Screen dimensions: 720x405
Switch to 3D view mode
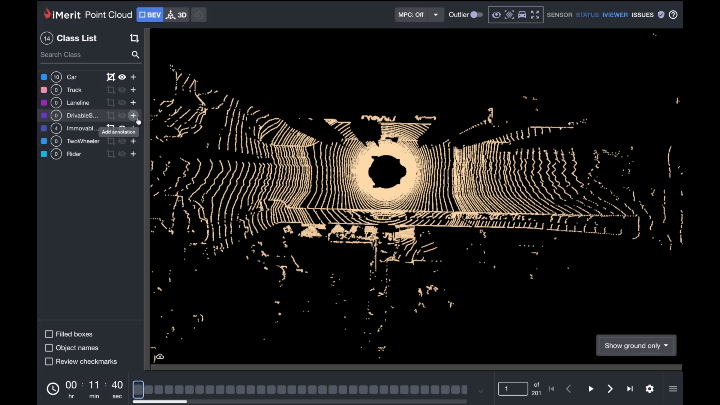(177, 15)
